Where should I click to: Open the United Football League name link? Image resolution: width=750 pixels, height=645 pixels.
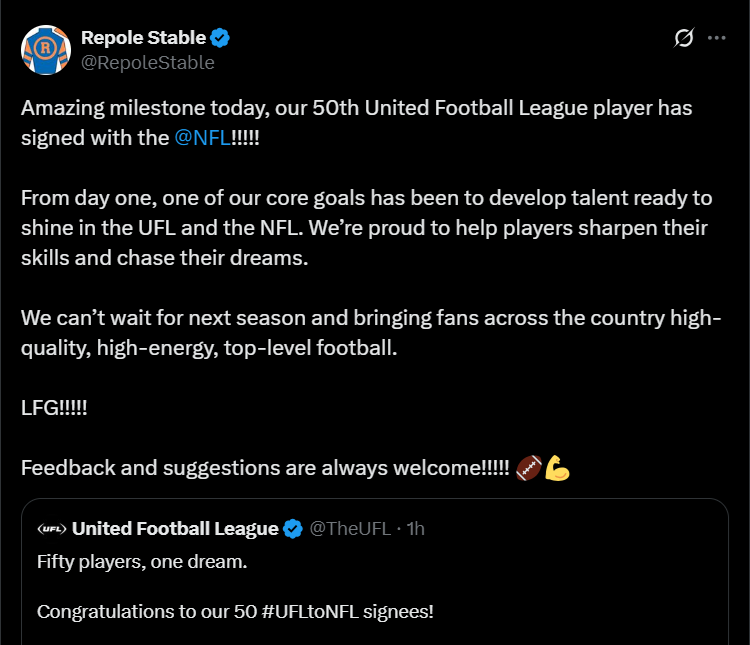pos(175,529)
